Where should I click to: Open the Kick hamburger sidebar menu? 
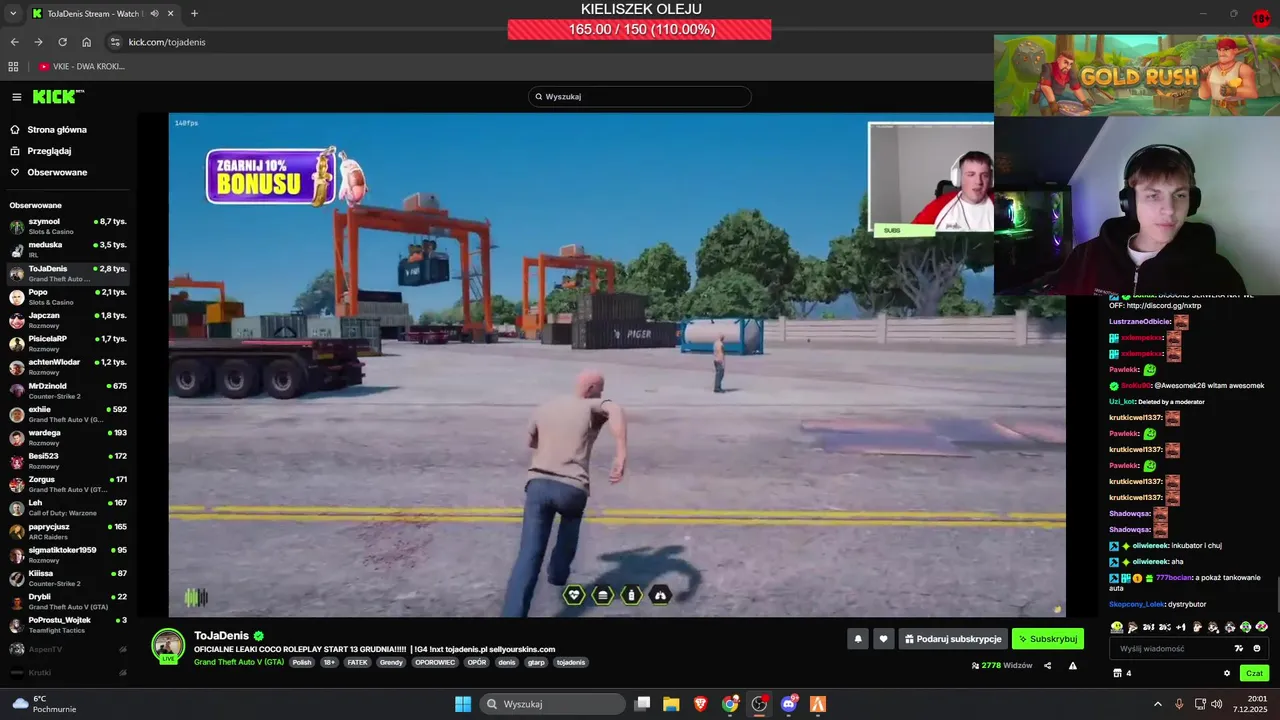click(17, 97)
